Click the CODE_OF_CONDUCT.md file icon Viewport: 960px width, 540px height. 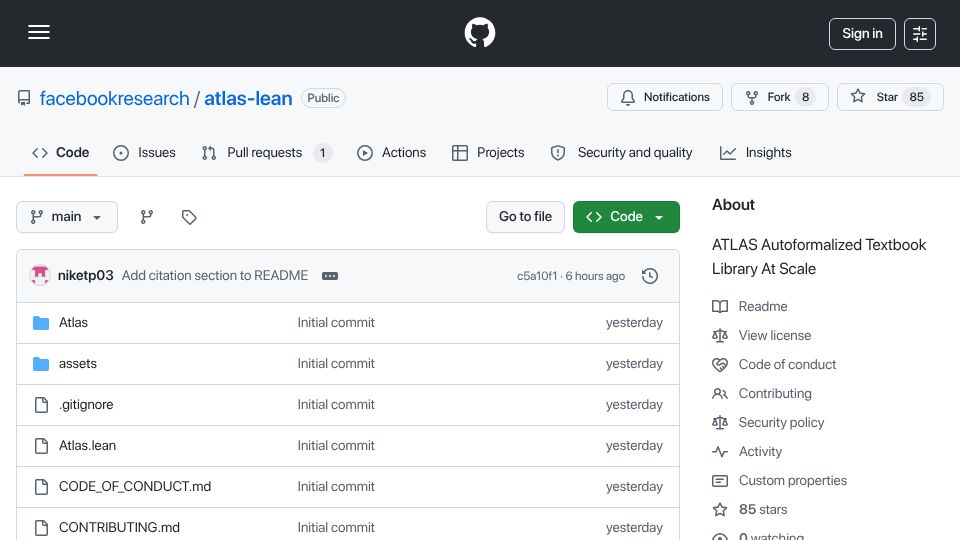[41, 487]
